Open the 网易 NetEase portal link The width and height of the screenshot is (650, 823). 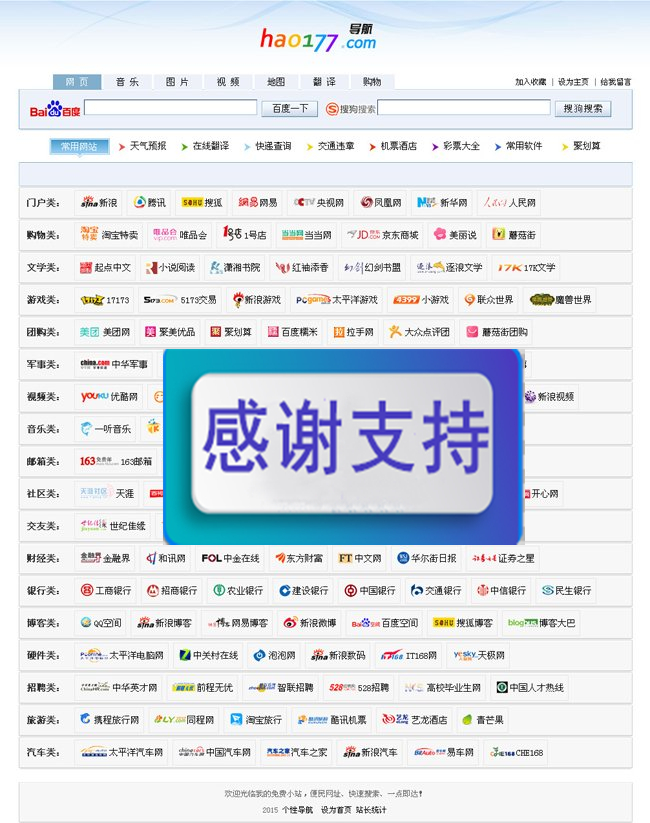coord(257,203)
